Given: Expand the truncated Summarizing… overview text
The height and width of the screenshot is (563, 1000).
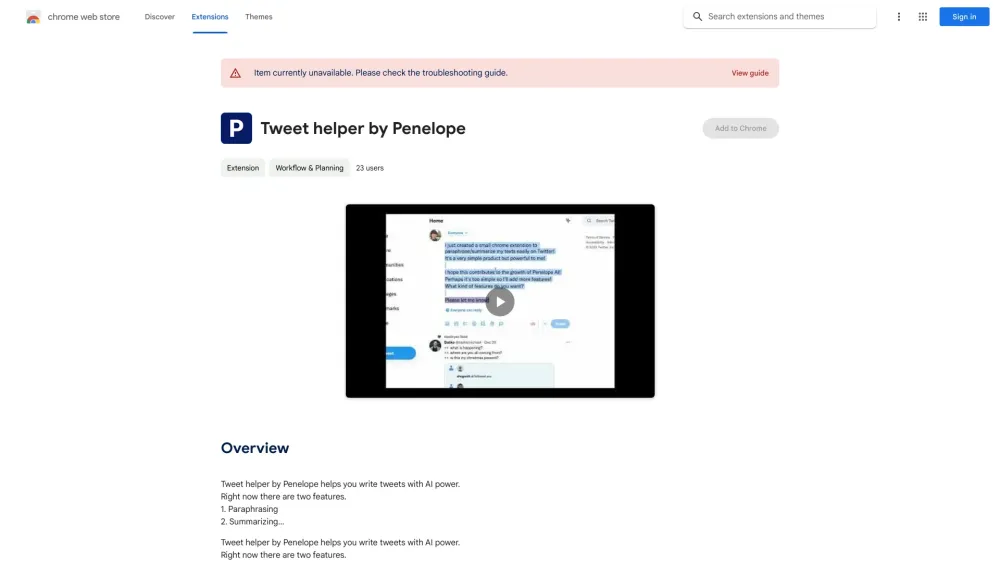Looking at the screenshot, I should pyautogui.click(x=253, y=521).
